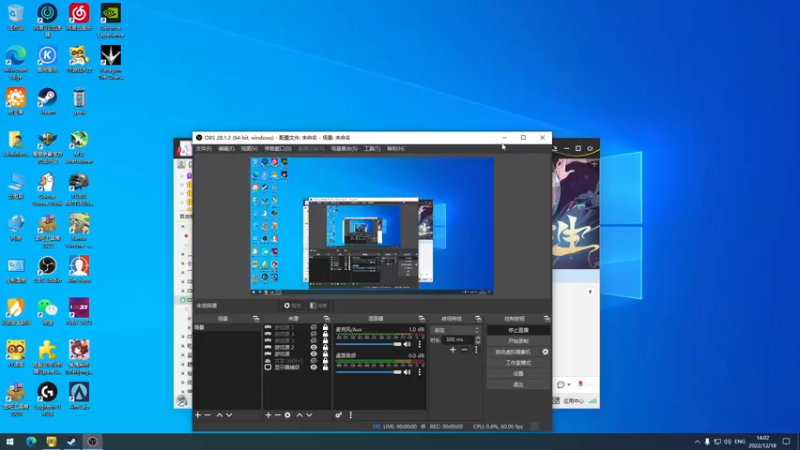
Task: Move the scene down in the Scenes panel
Action: click(x=229, y=415)
